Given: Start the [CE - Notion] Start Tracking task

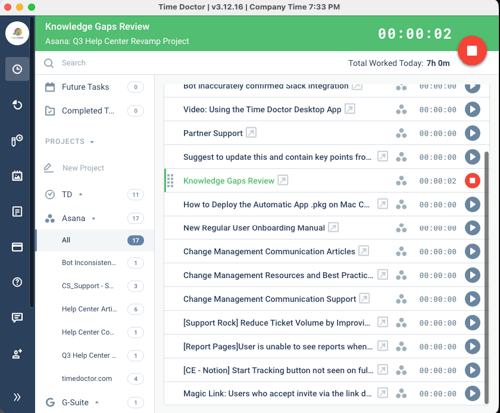Looking at the screenshot, I should [x=472, y=370].
